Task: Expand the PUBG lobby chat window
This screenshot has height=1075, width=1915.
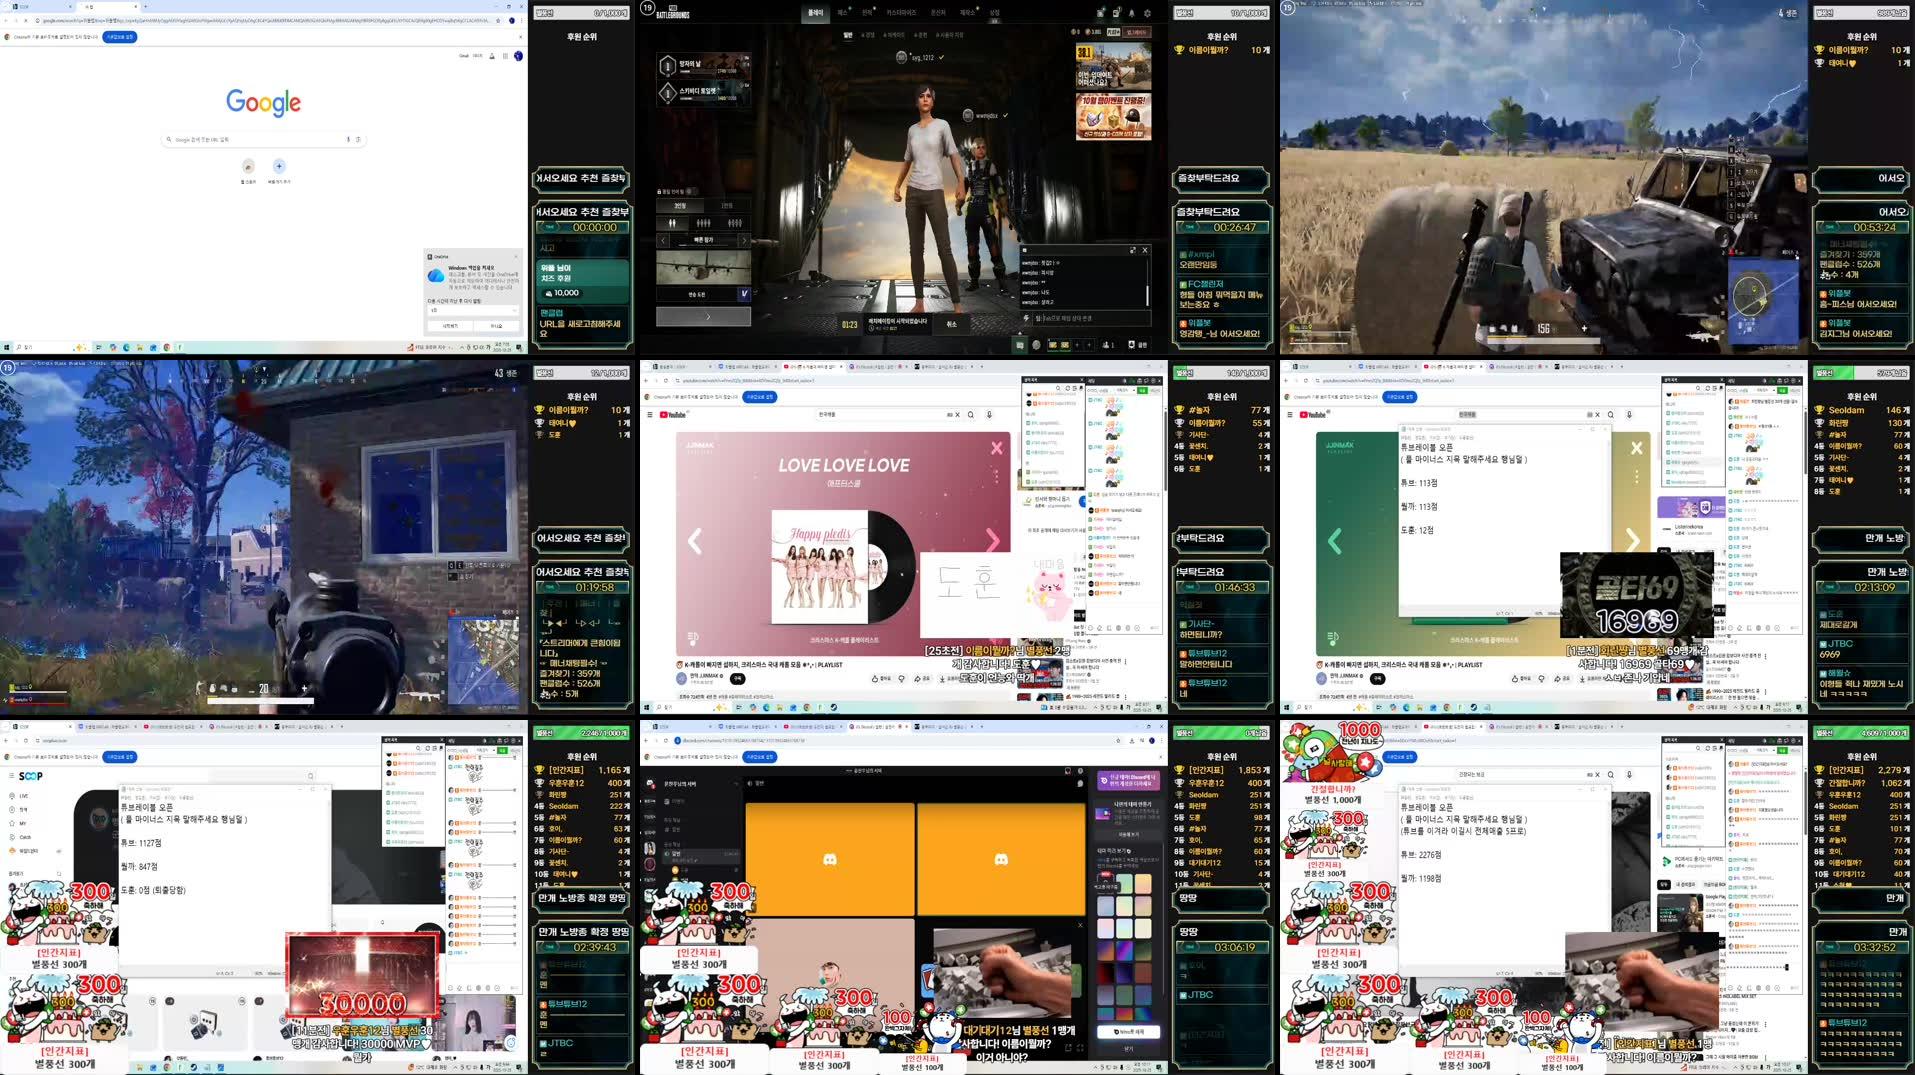Action: tap(1132, 250)
